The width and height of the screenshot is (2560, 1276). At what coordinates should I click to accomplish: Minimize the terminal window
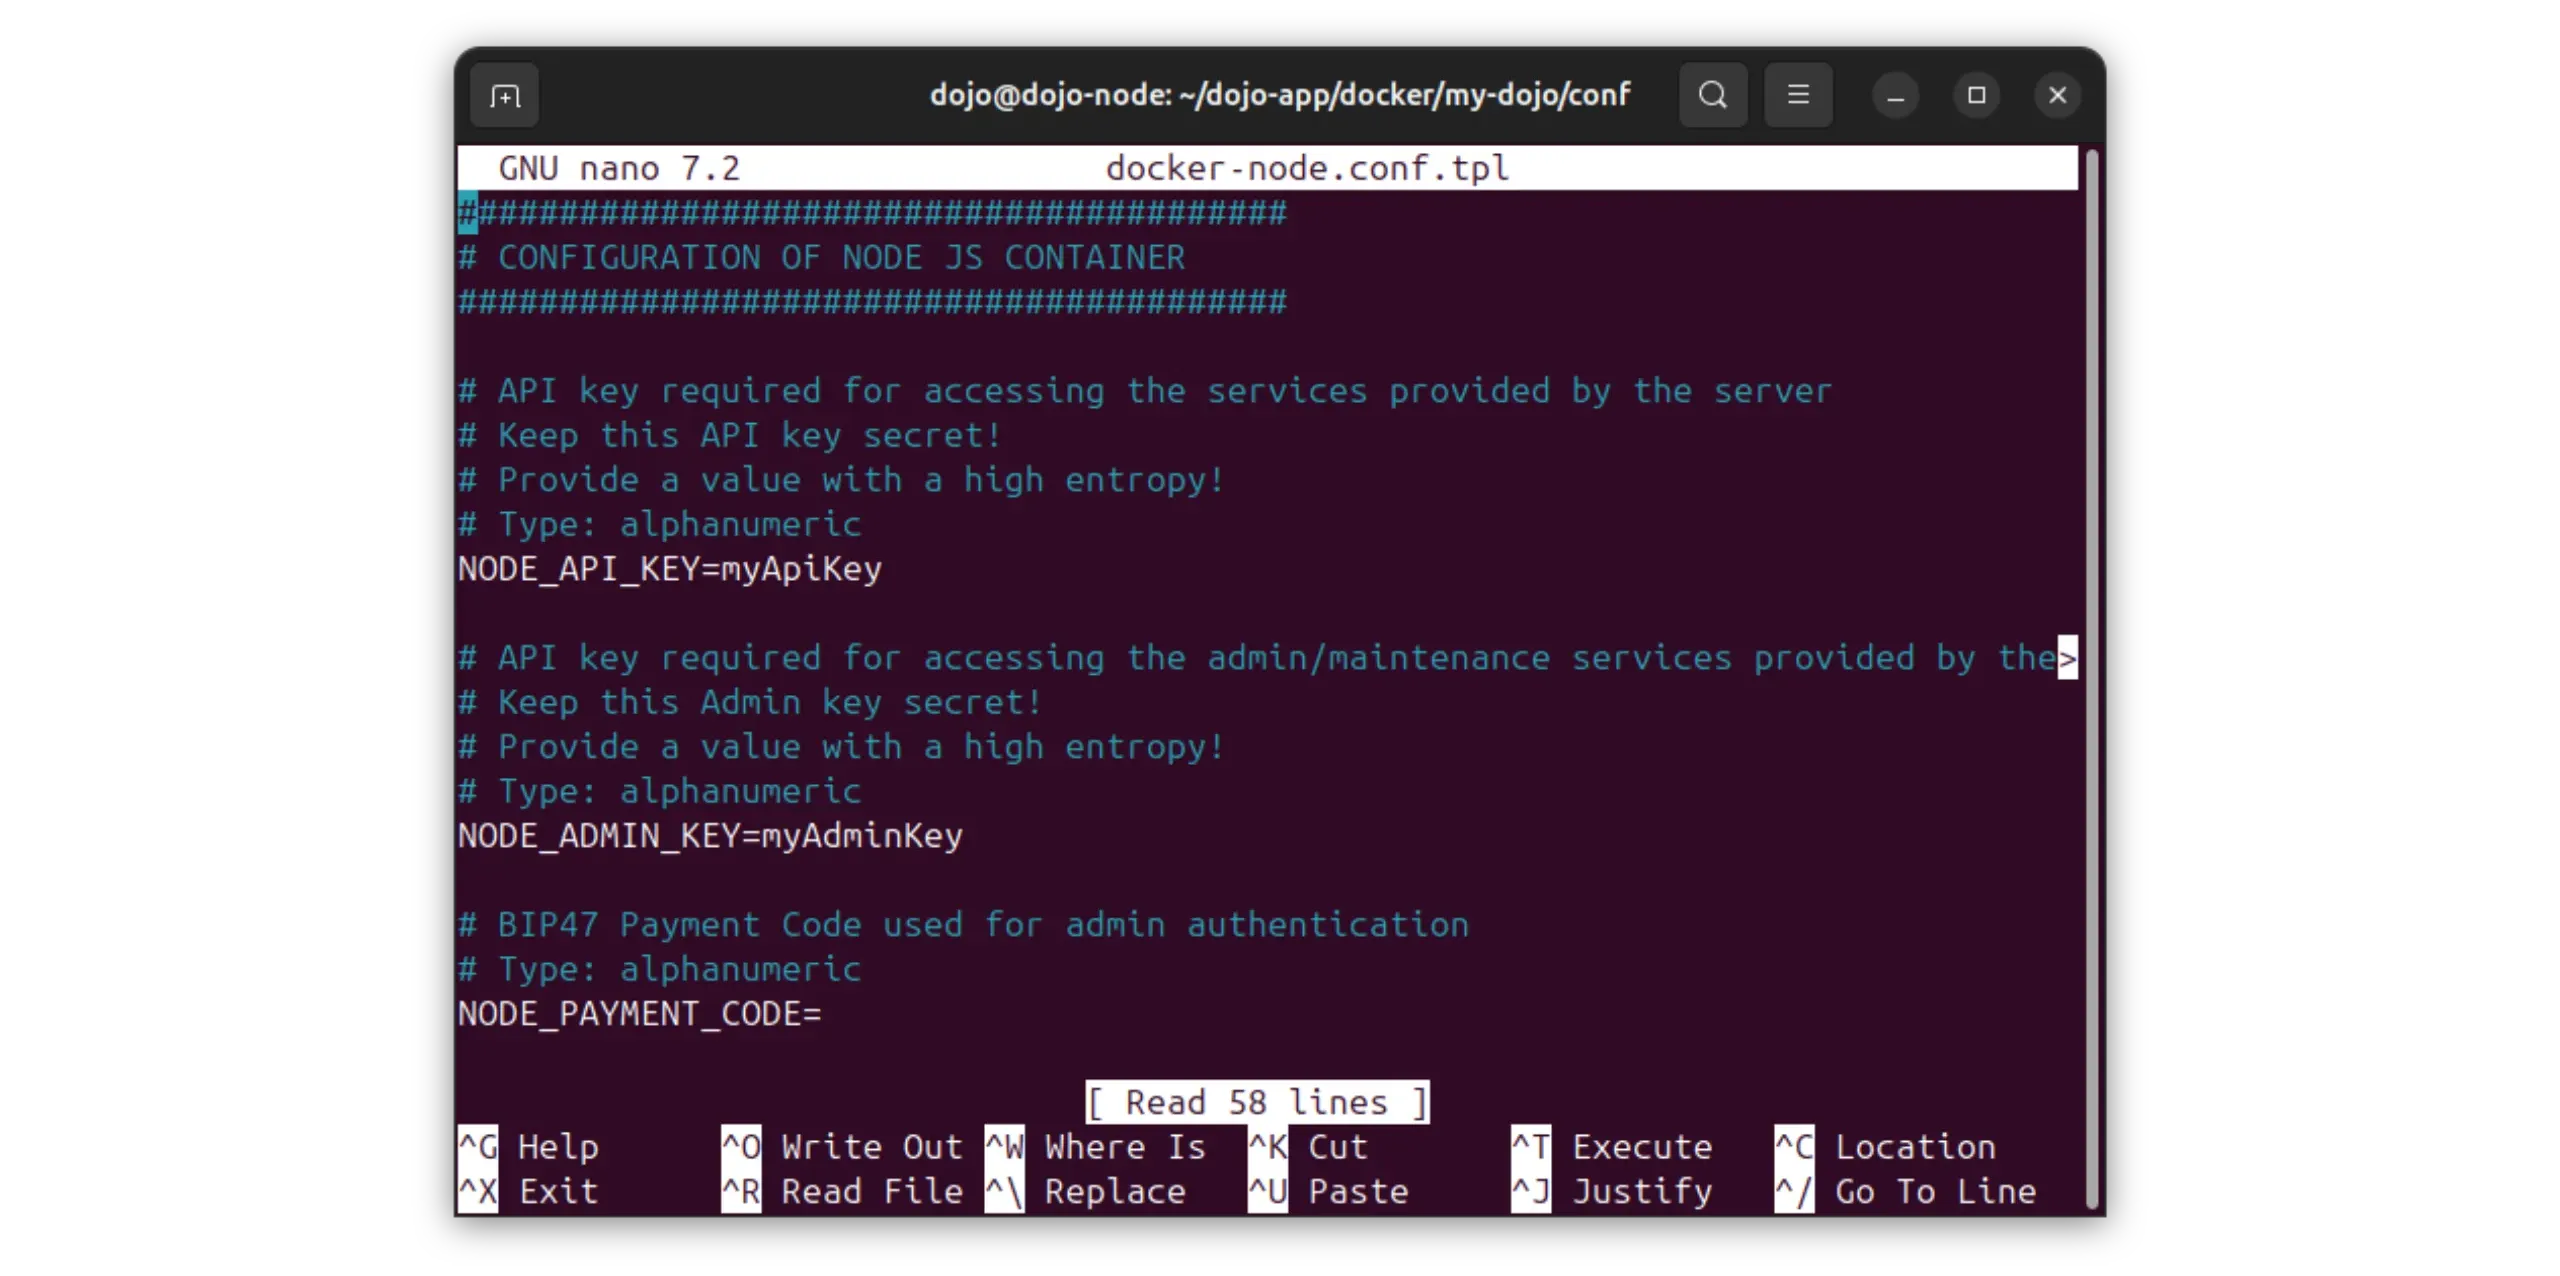[x=1895, y=96]
